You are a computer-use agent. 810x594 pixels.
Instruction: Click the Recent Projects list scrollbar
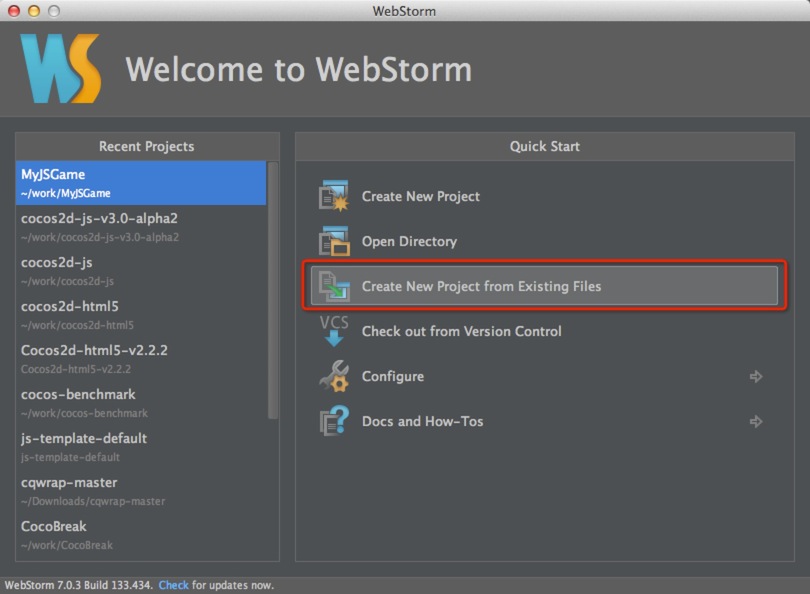[273, 290]
